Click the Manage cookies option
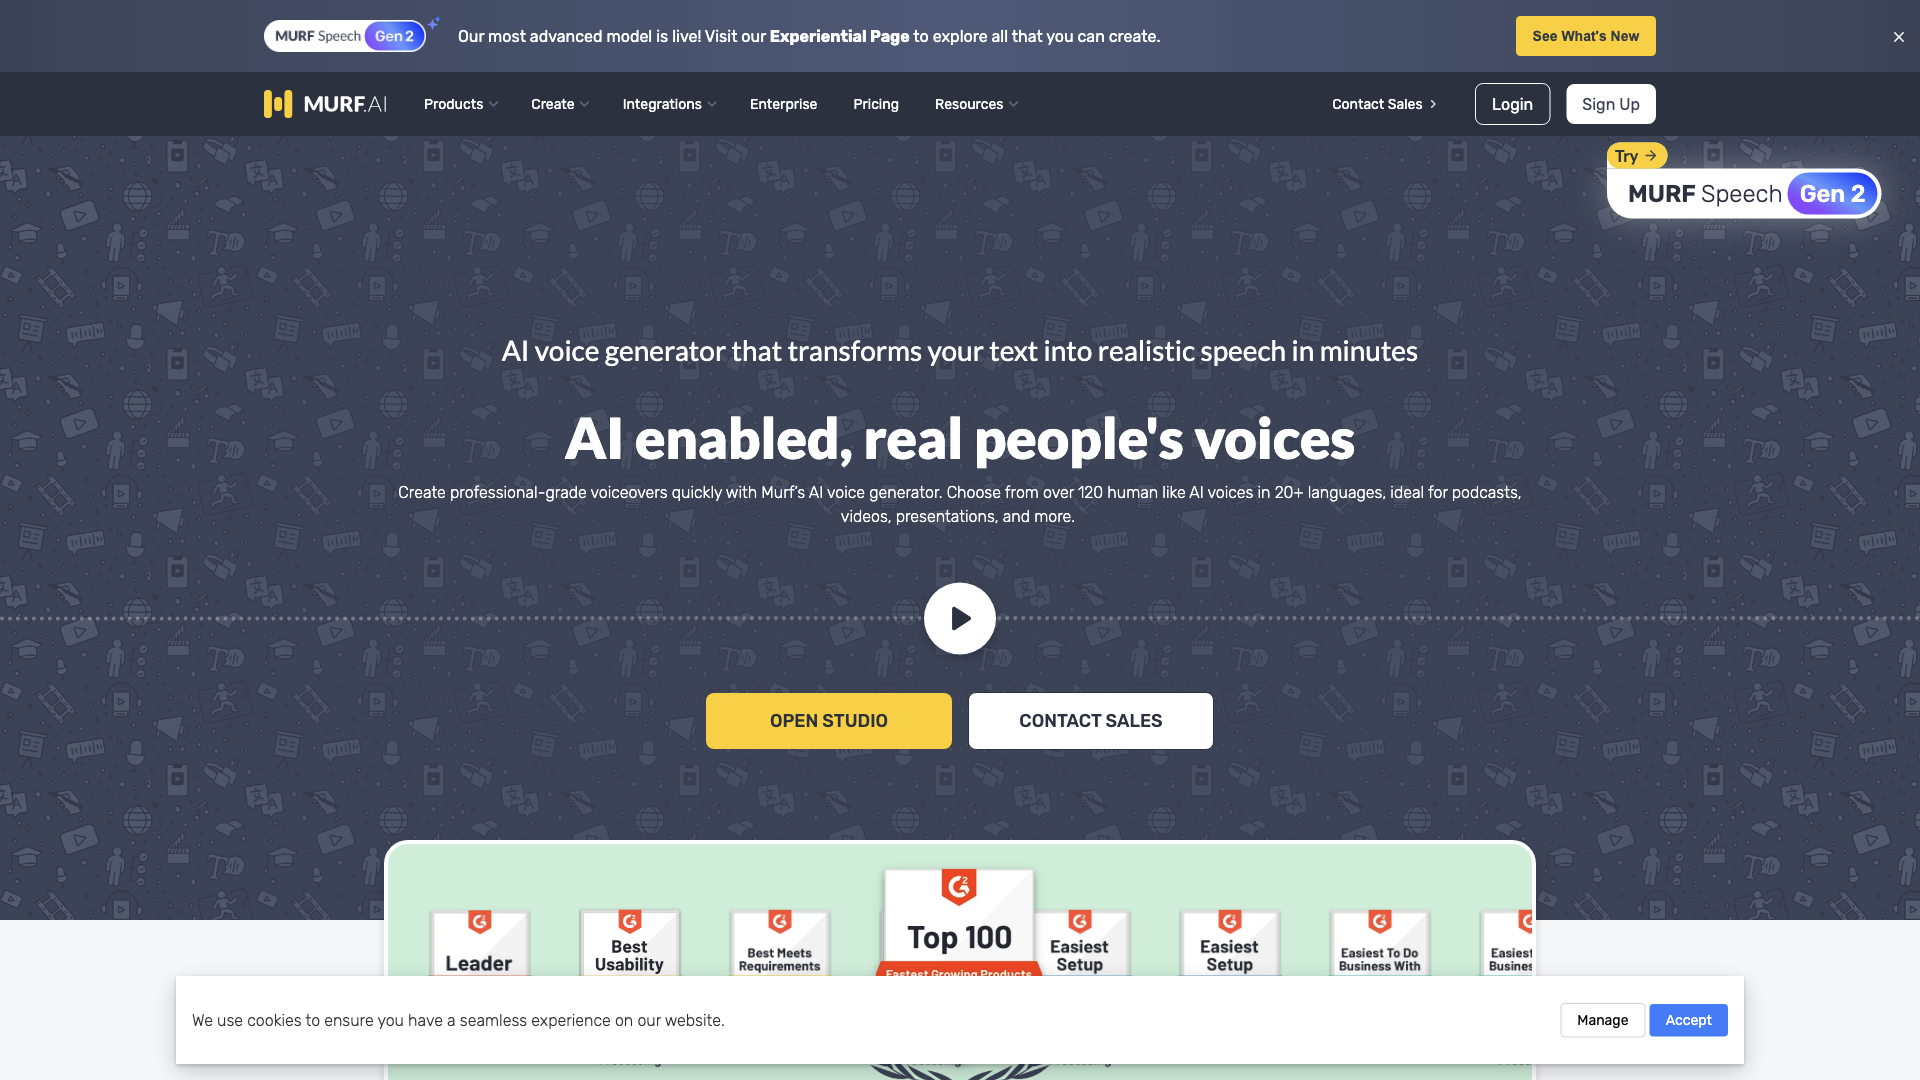Screen dimensions: 1920x1080 1602,1019
